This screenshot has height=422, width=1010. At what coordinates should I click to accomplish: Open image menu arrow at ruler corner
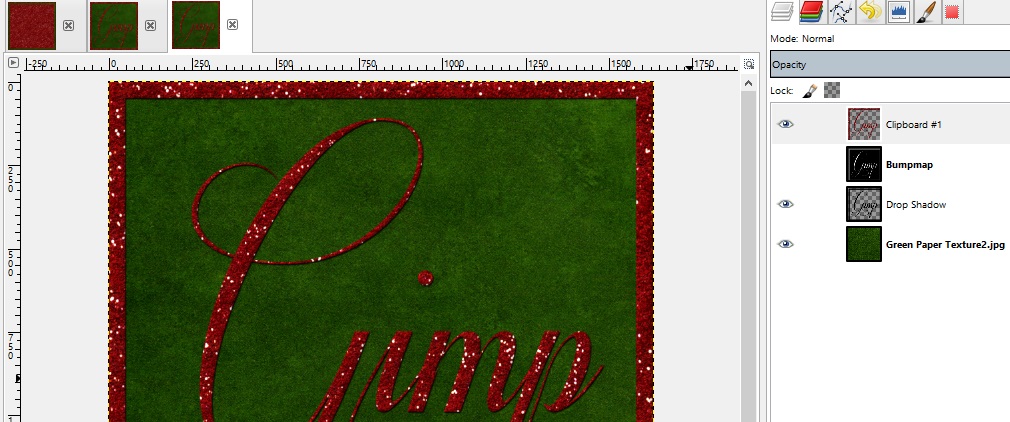pos(14,63)
